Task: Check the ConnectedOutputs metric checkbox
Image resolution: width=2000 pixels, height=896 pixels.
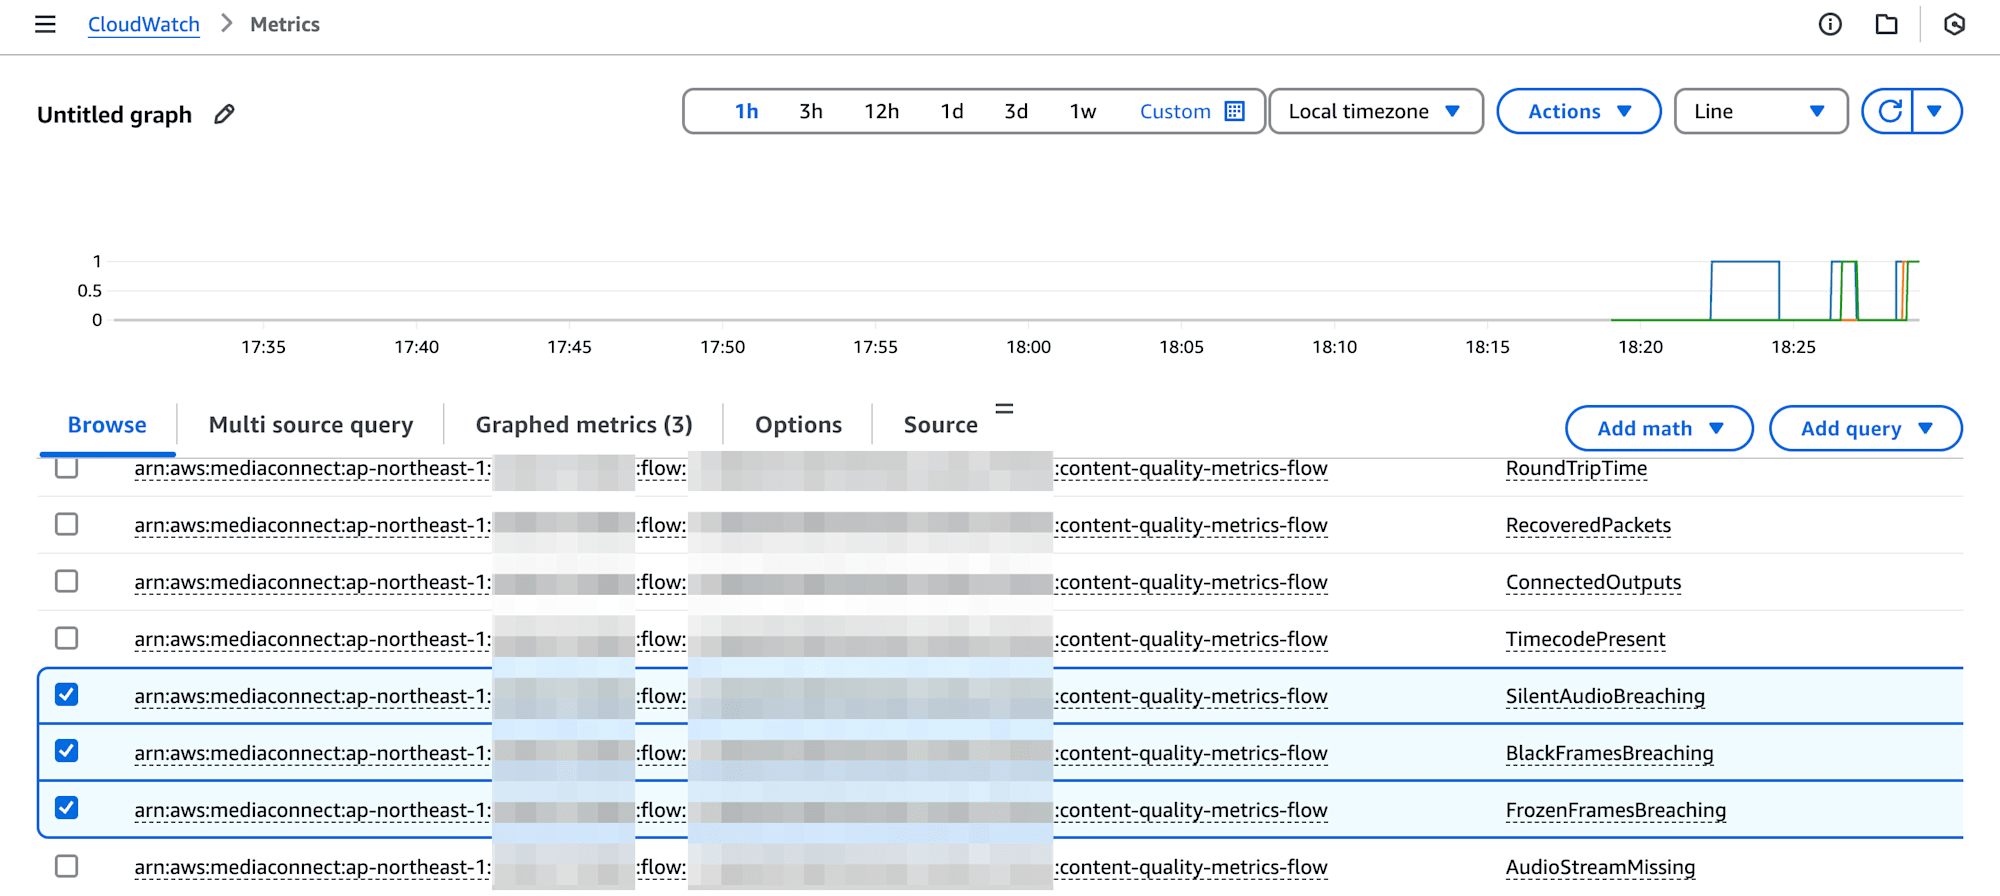Action: coord(67,581)
